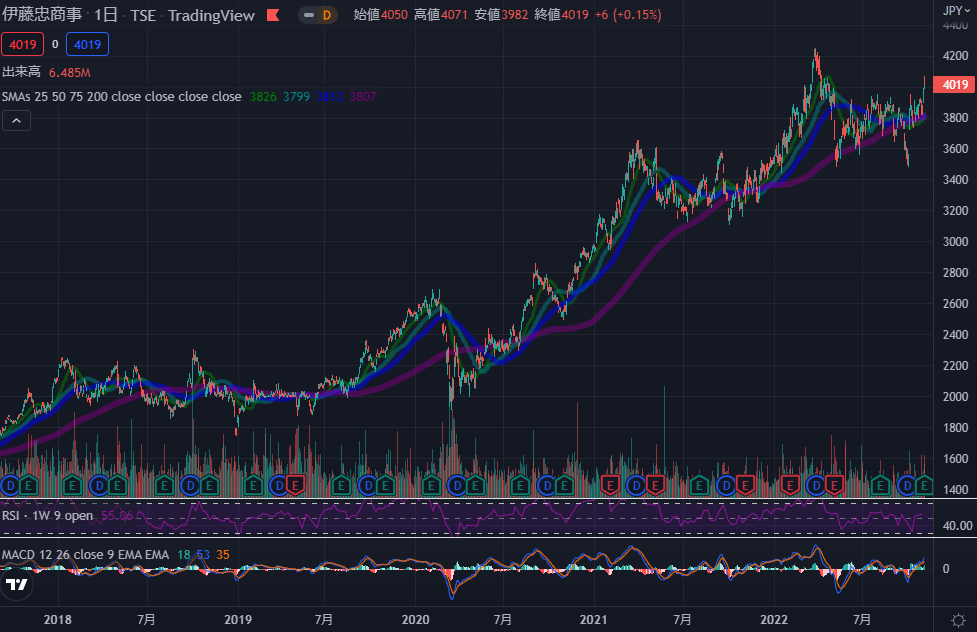Collapse the indicator legend with chevron

(x=16, y=121)
